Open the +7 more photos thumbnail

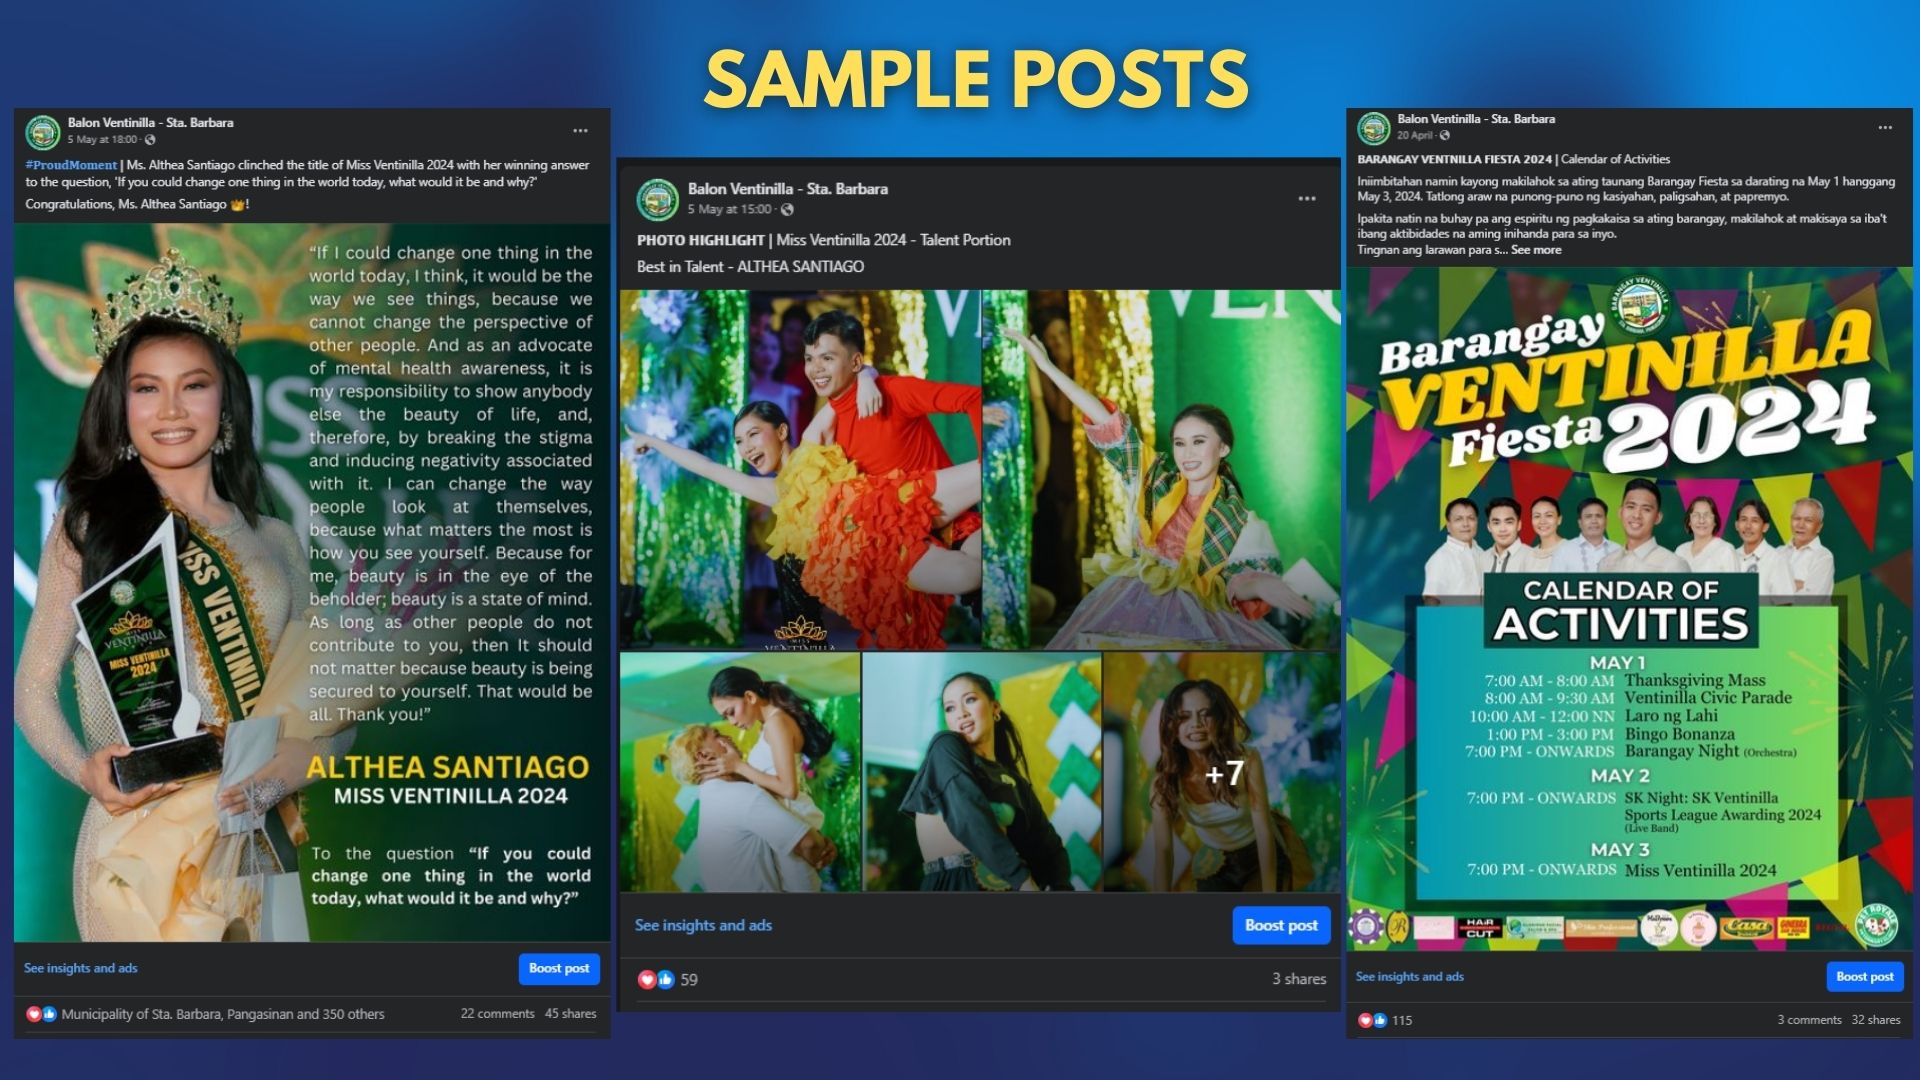click(x=1222, y=772)
